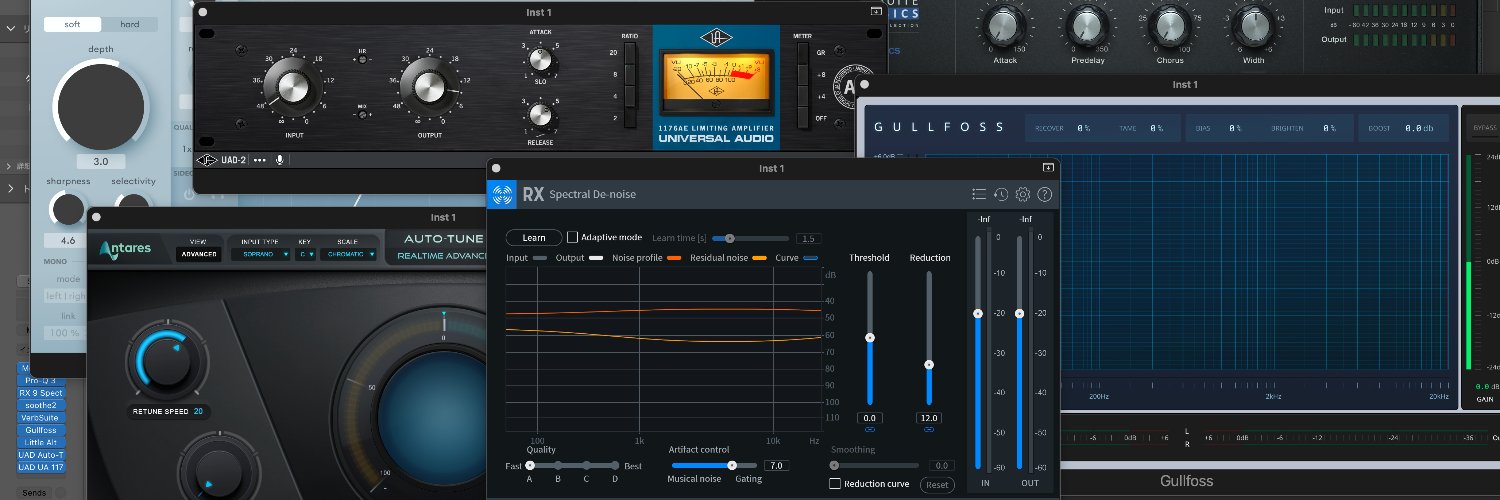Open Auto-Tune Input Type Soprano dropdown
Screen dimensions: 1500x500
tap(259, 254)
